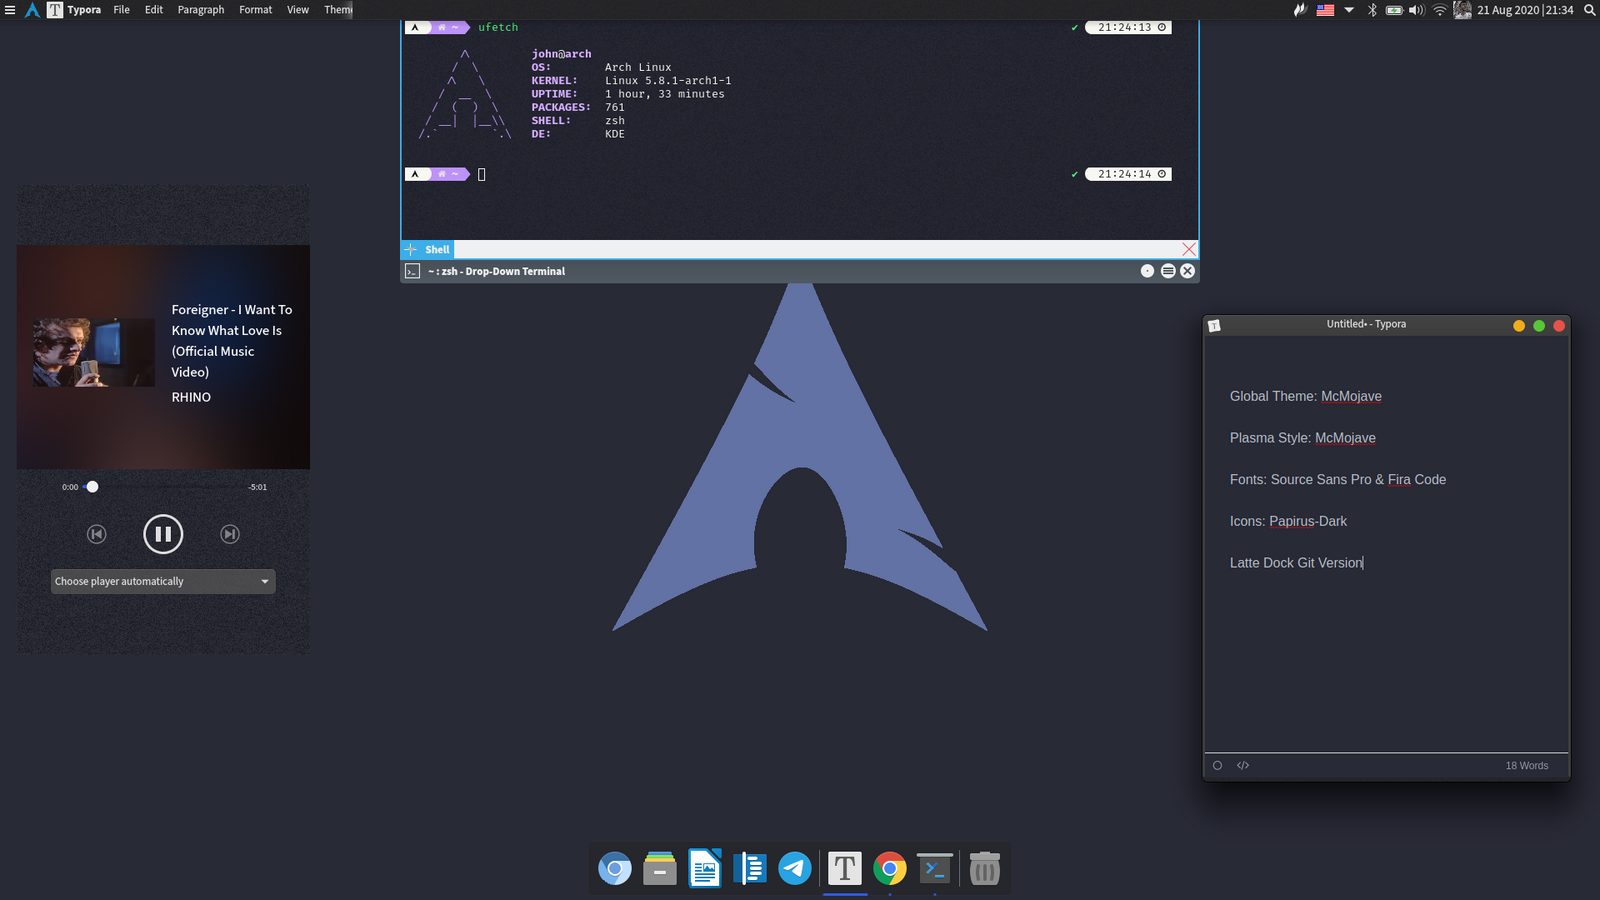Viewport: 1600px width, 900px height.
Task: Click the keep-open dot button in Drop-Down Terminal
Action: [x=1147, y=271]
